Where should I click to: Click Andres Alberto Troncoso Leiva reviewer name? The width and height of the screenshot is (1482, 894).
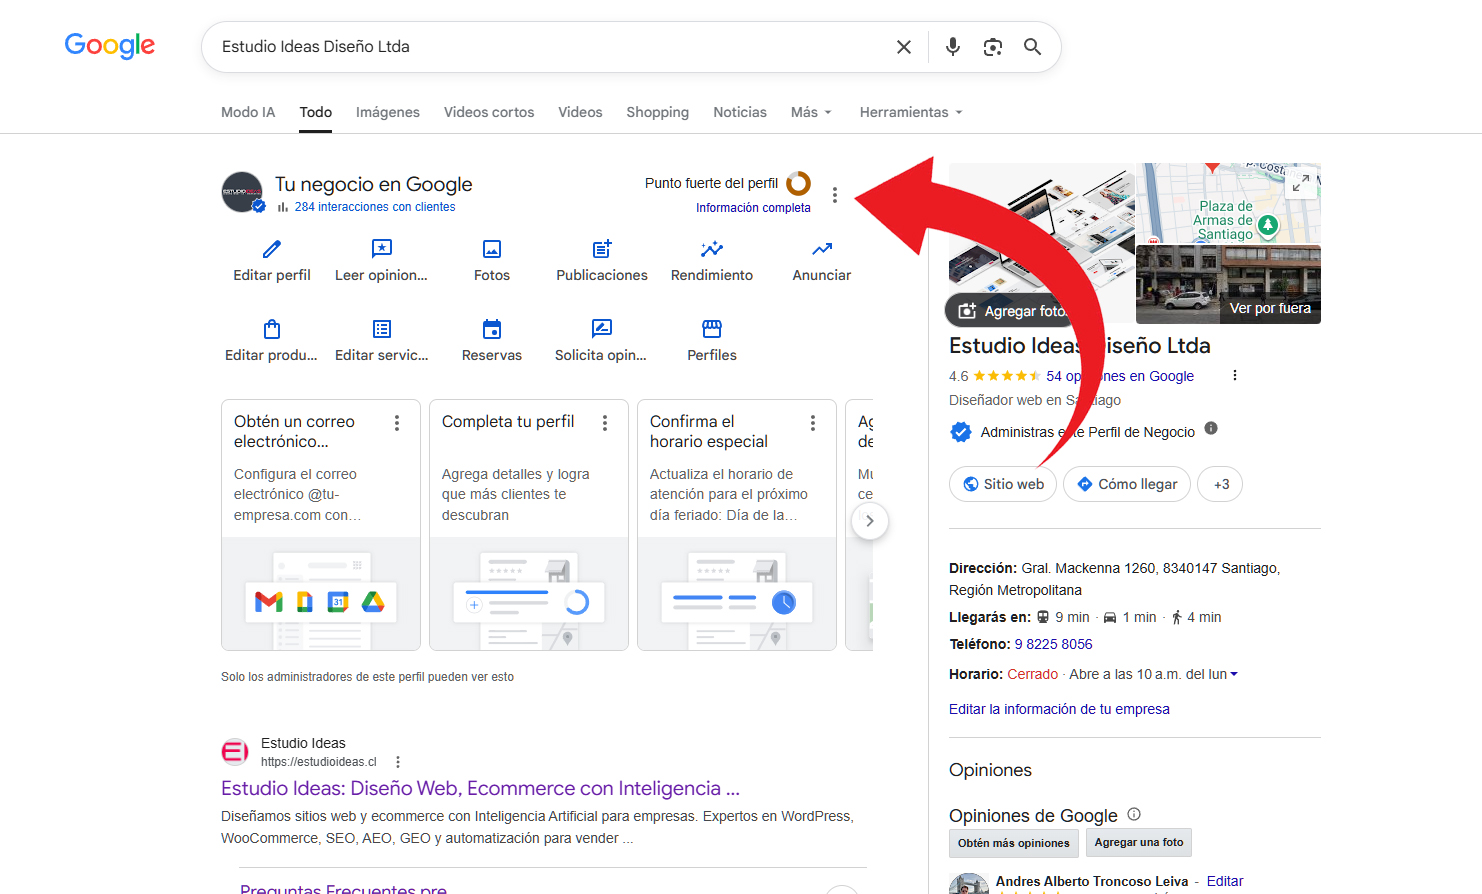(x=1092, y=881)
